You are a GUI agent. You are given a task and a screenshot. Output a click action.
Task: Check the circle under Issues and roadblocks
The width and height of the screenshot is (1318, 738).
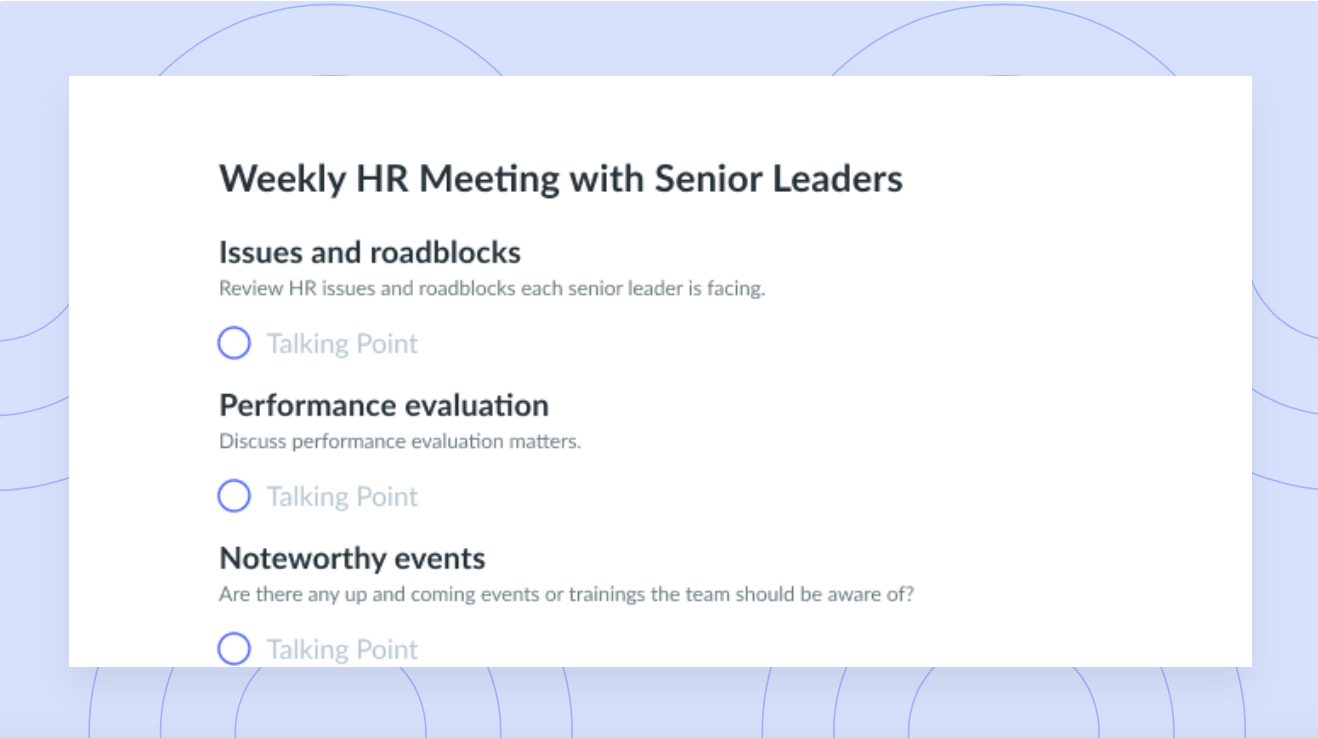[x=234, y=344]
